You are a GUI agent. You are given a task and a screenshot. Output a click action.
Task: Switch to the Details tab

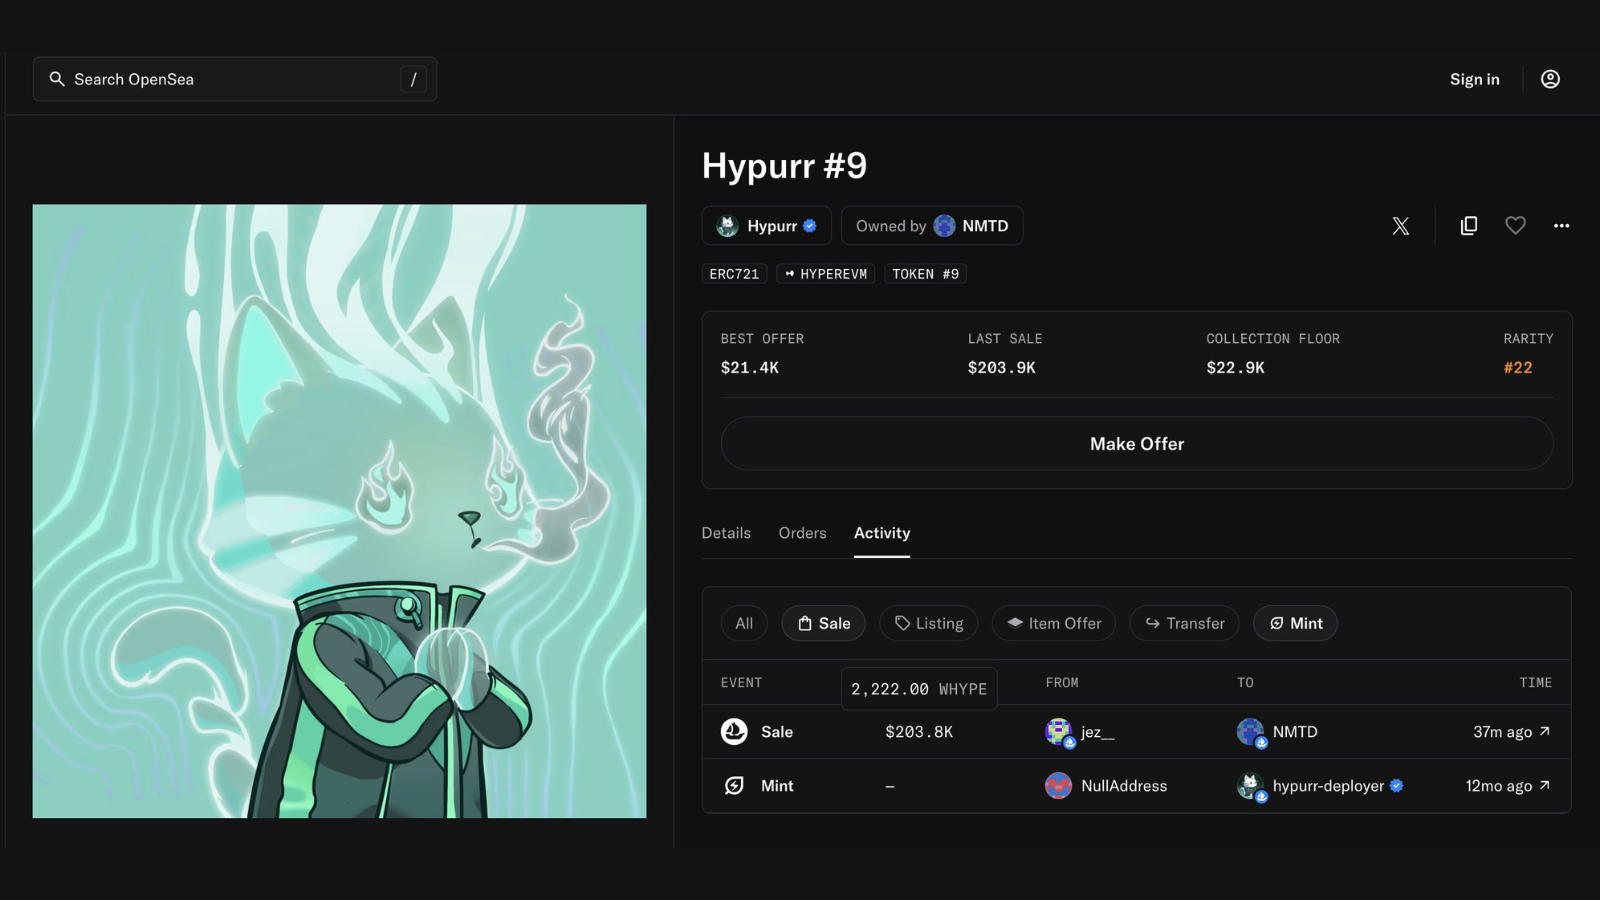(x=726, y=533)
